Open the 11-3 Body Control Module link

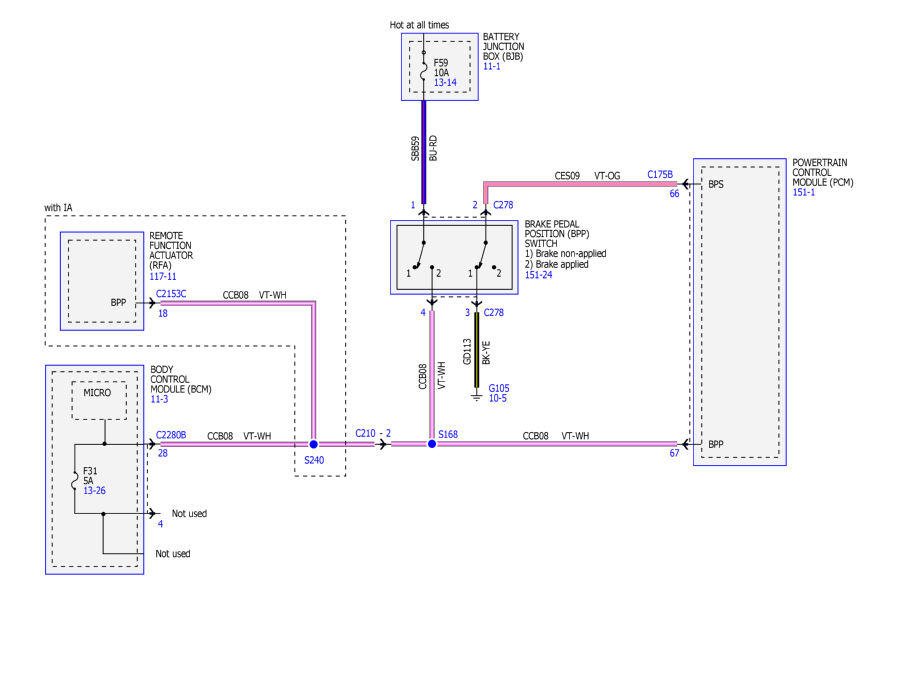pos(159,399)
